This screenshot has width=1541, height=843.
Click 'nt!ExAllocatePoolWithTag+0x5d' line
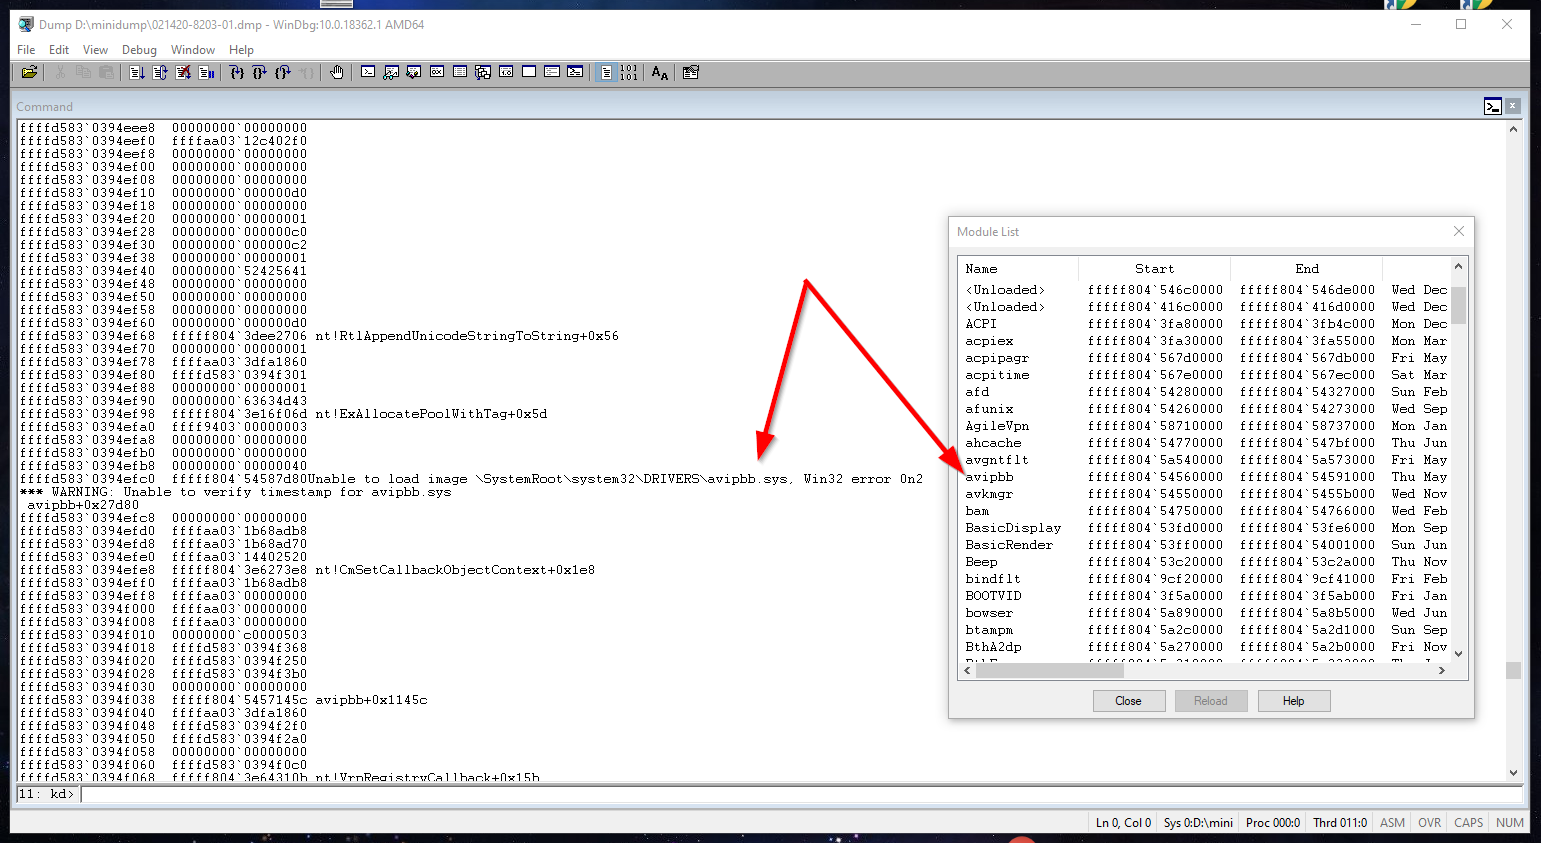431,414
